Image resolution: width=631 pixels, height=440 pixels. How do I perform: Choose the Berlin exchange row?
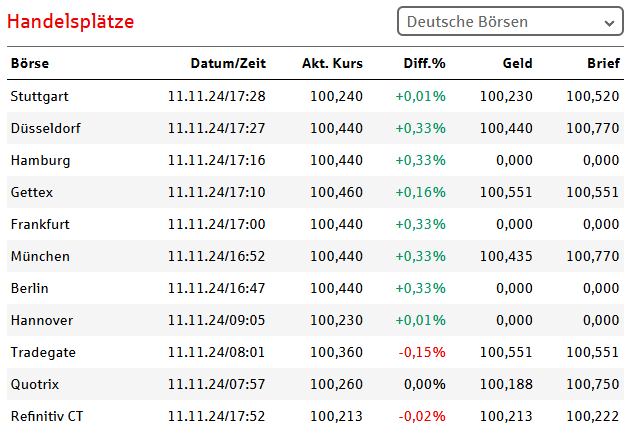29,288
